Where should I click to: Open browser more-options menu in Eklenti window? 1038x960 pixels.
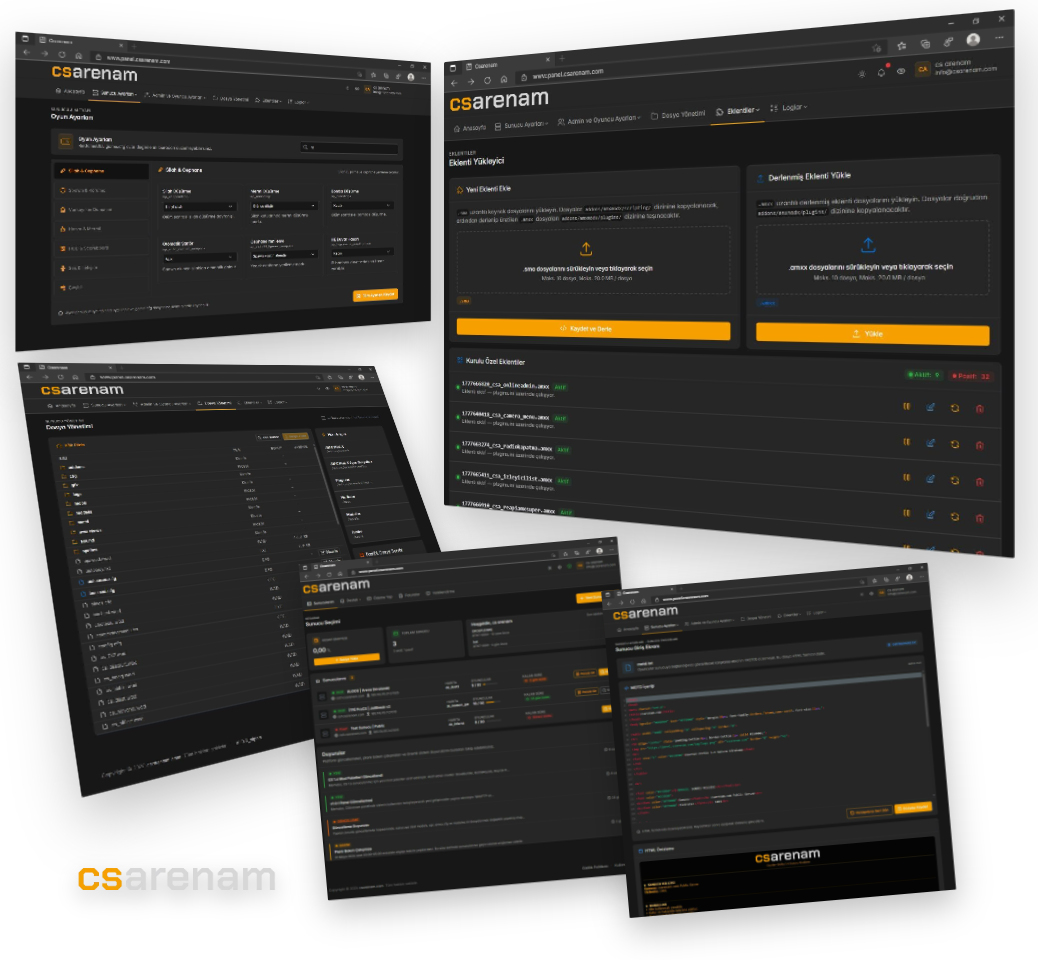pyautogui.click(x=999, y=38)
